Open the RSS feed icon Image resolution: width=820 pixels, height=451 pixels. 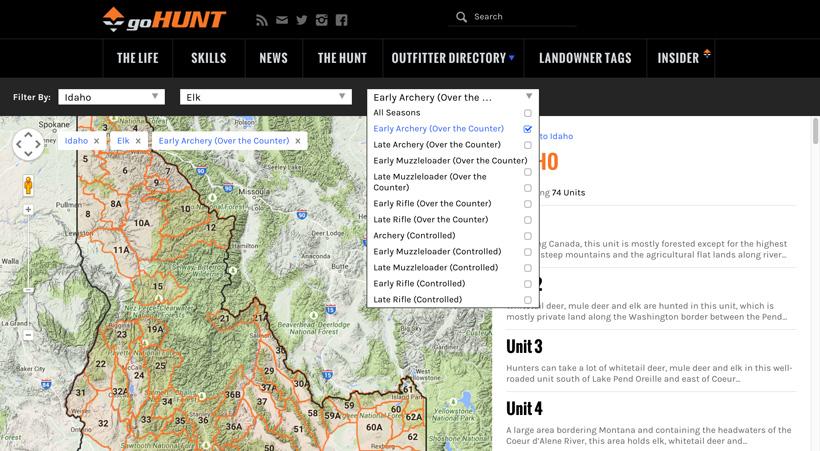pos(261,20)
